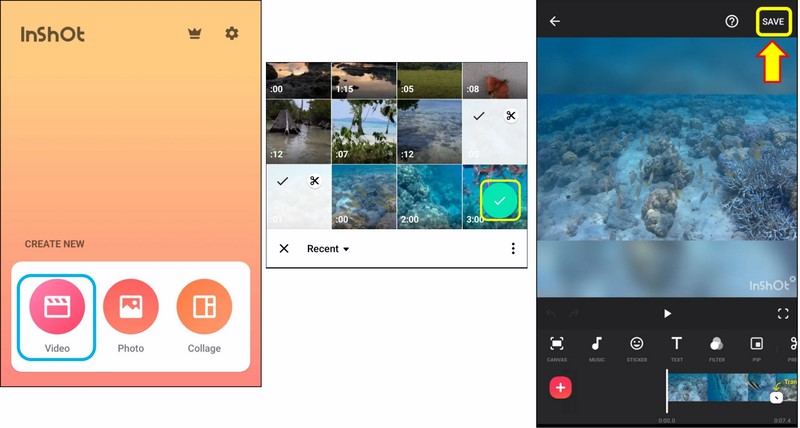Select the 1:15 sunset reflection video
Screen dimensions: 800x428
(x=364, y=80)
